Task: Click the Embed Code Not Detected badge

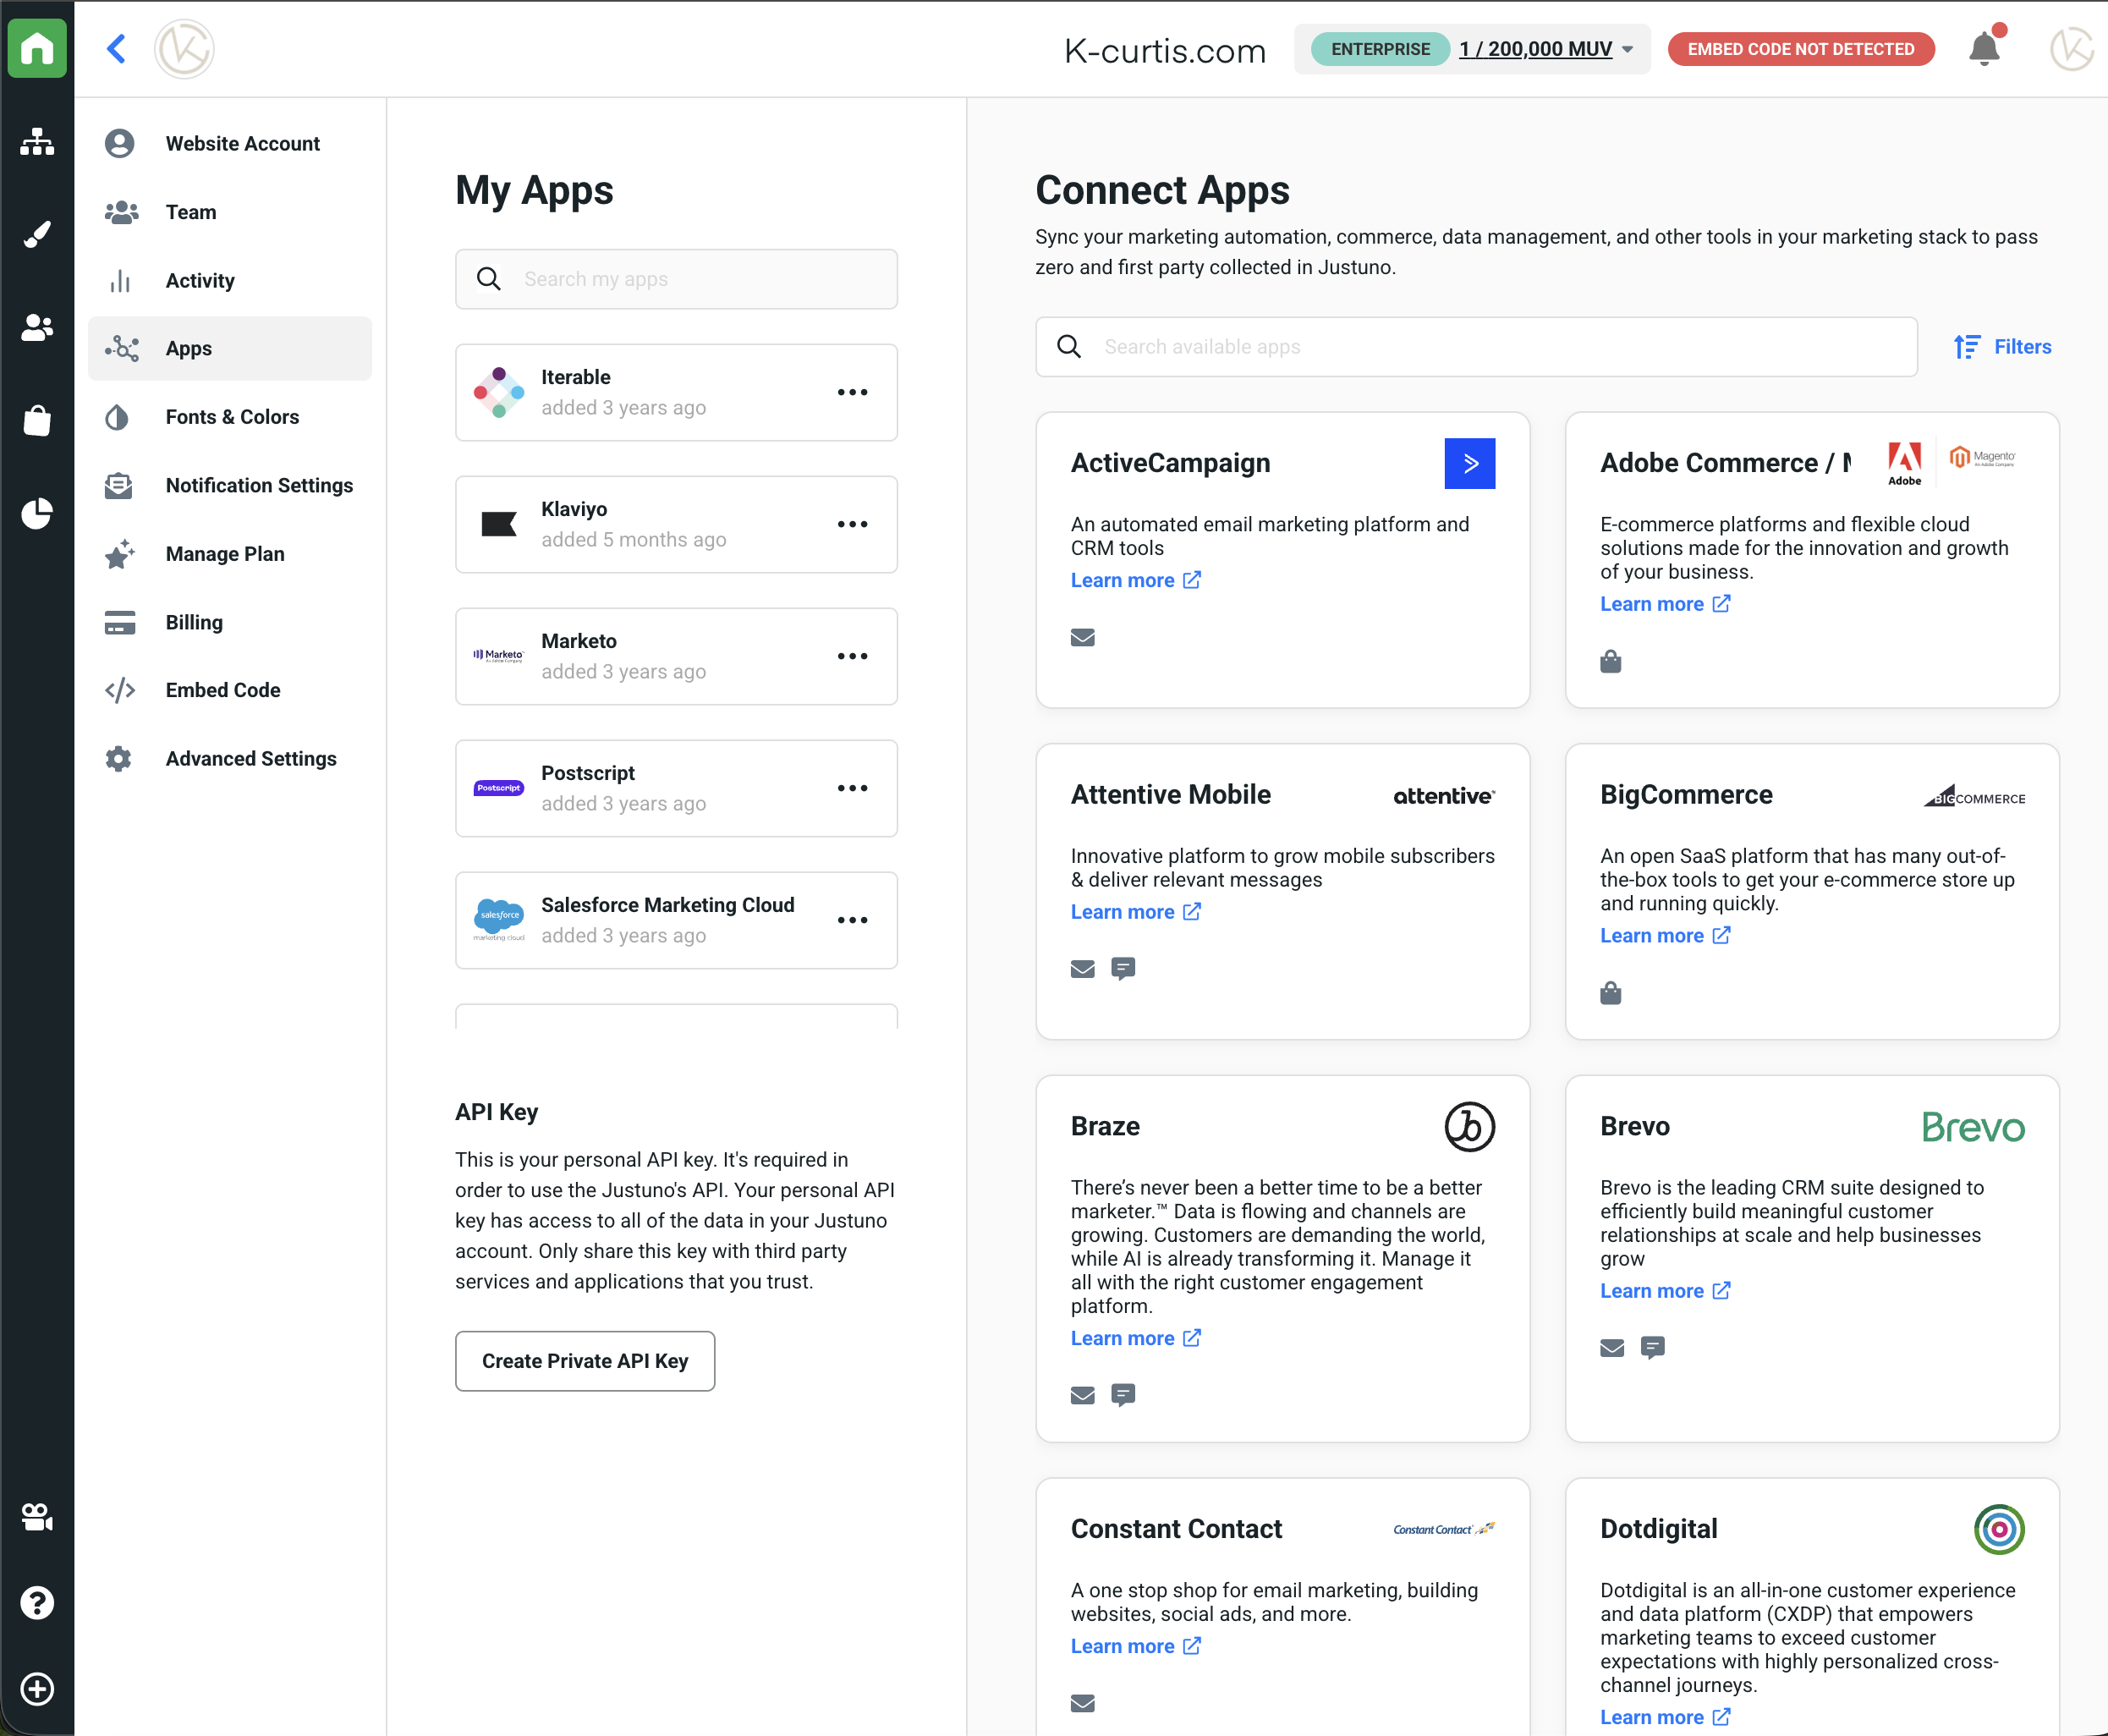Action: [1801, 49]
